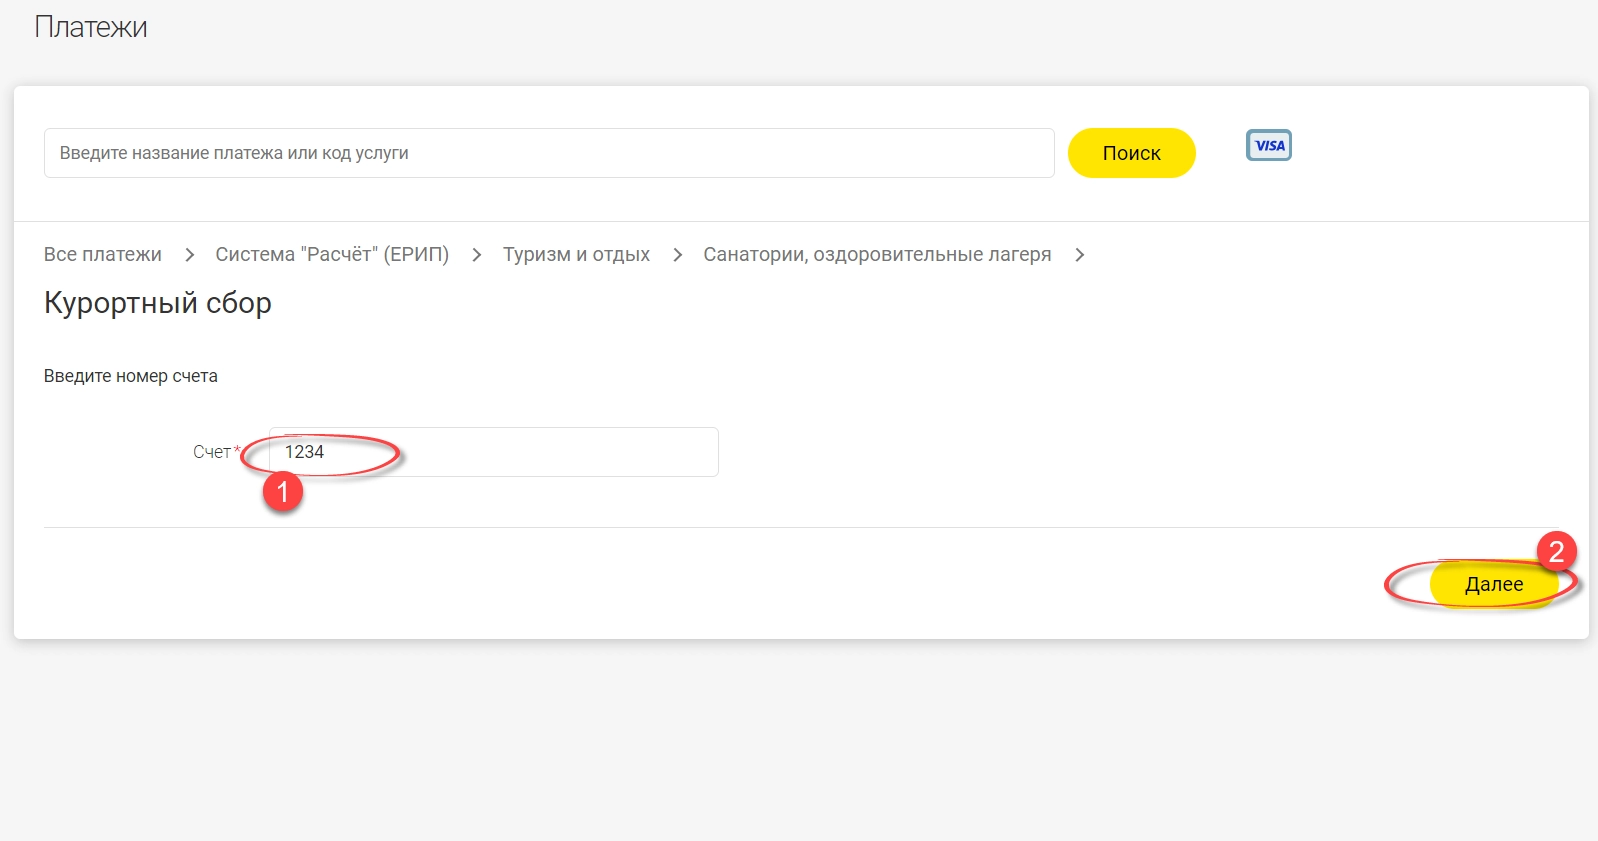This screenshot has height=841, width=1598.
Task: Click chevron after Туризм и отдых
Action: tap(677, 255)
